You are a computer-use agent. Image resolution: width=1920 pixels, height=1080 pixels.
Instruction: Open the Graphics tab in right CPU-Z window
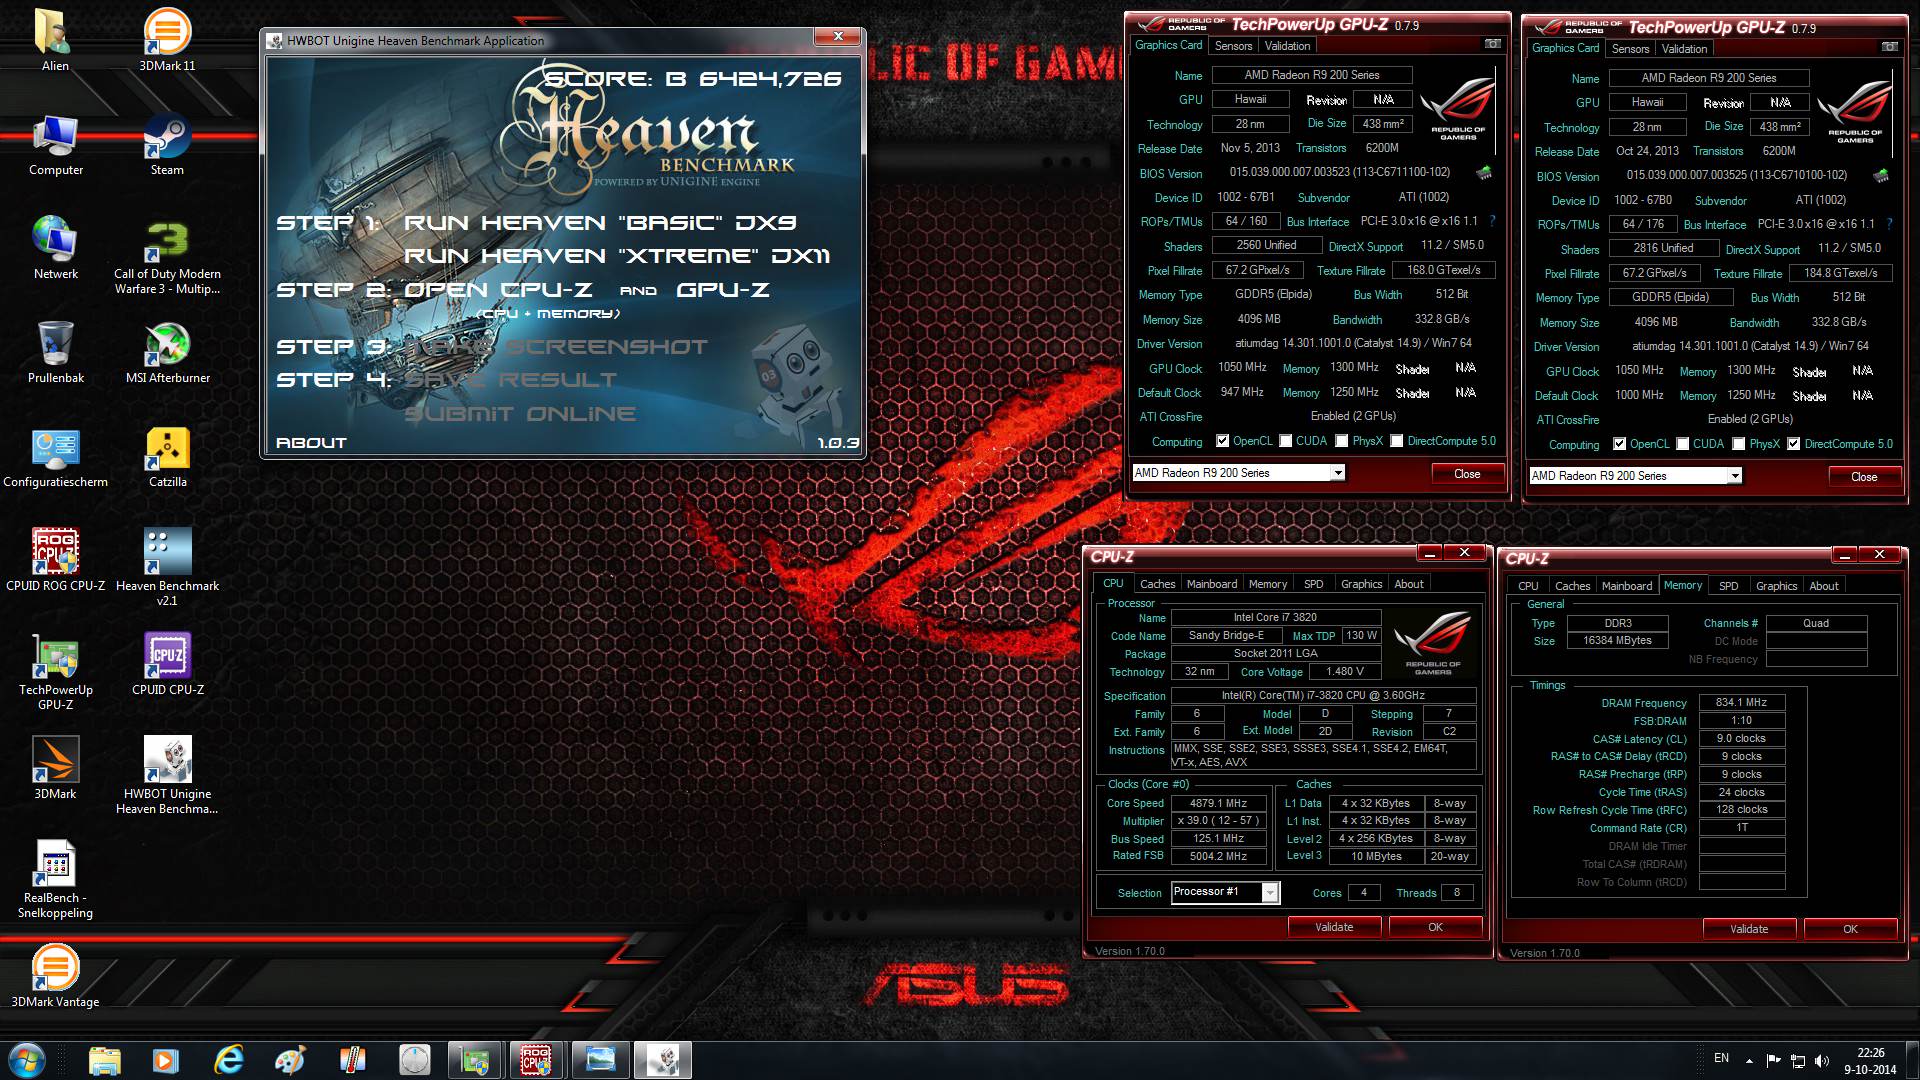coord(1776,586)
